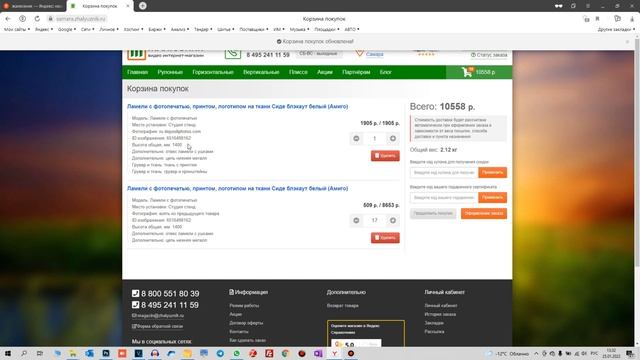Open Telegram from taskbar

tap(220, 353)
